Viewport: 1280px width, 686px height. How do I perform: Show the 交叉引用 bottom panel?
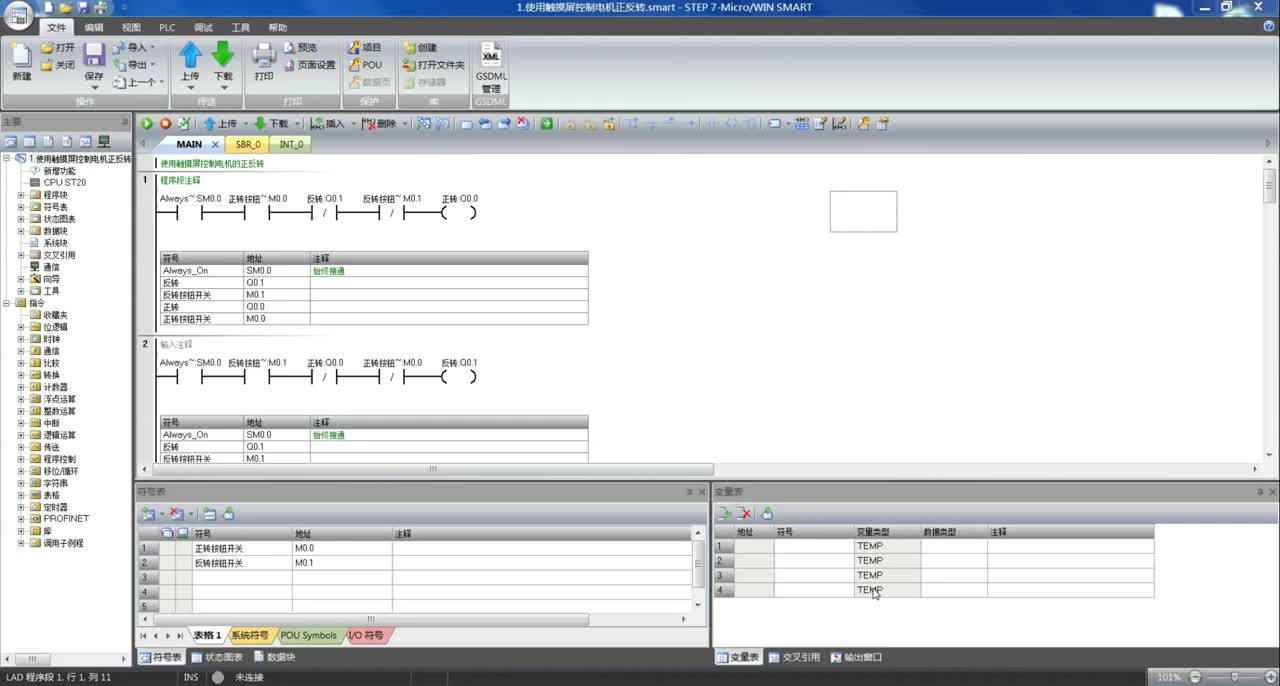click(793, 658)
